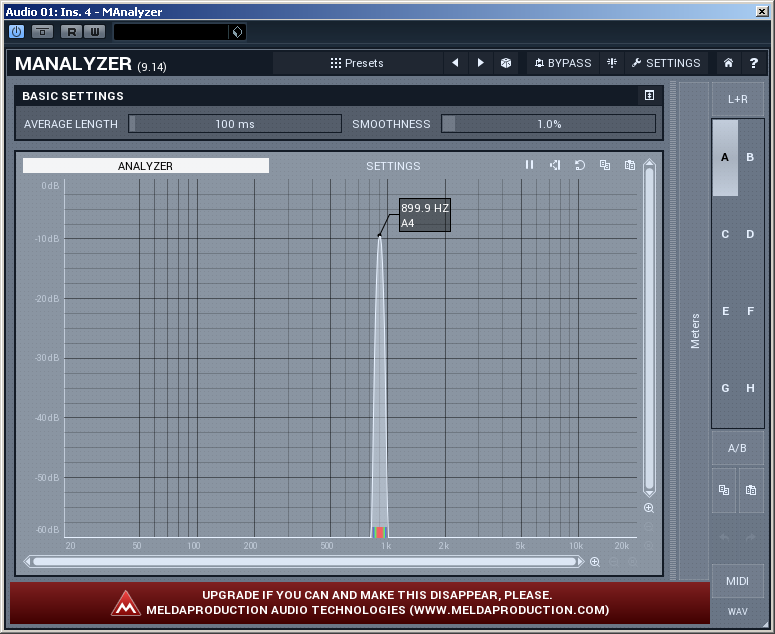Pause the analyzer display
Screen dimensions: 775x634
click(x=529, y=165)
